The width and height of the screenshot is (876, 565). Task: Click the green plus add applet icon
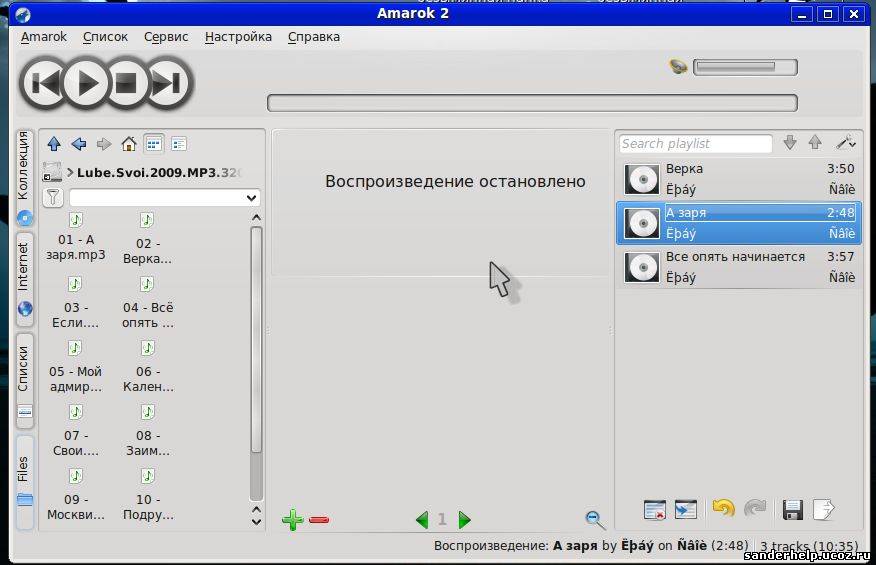click(293, 520)
